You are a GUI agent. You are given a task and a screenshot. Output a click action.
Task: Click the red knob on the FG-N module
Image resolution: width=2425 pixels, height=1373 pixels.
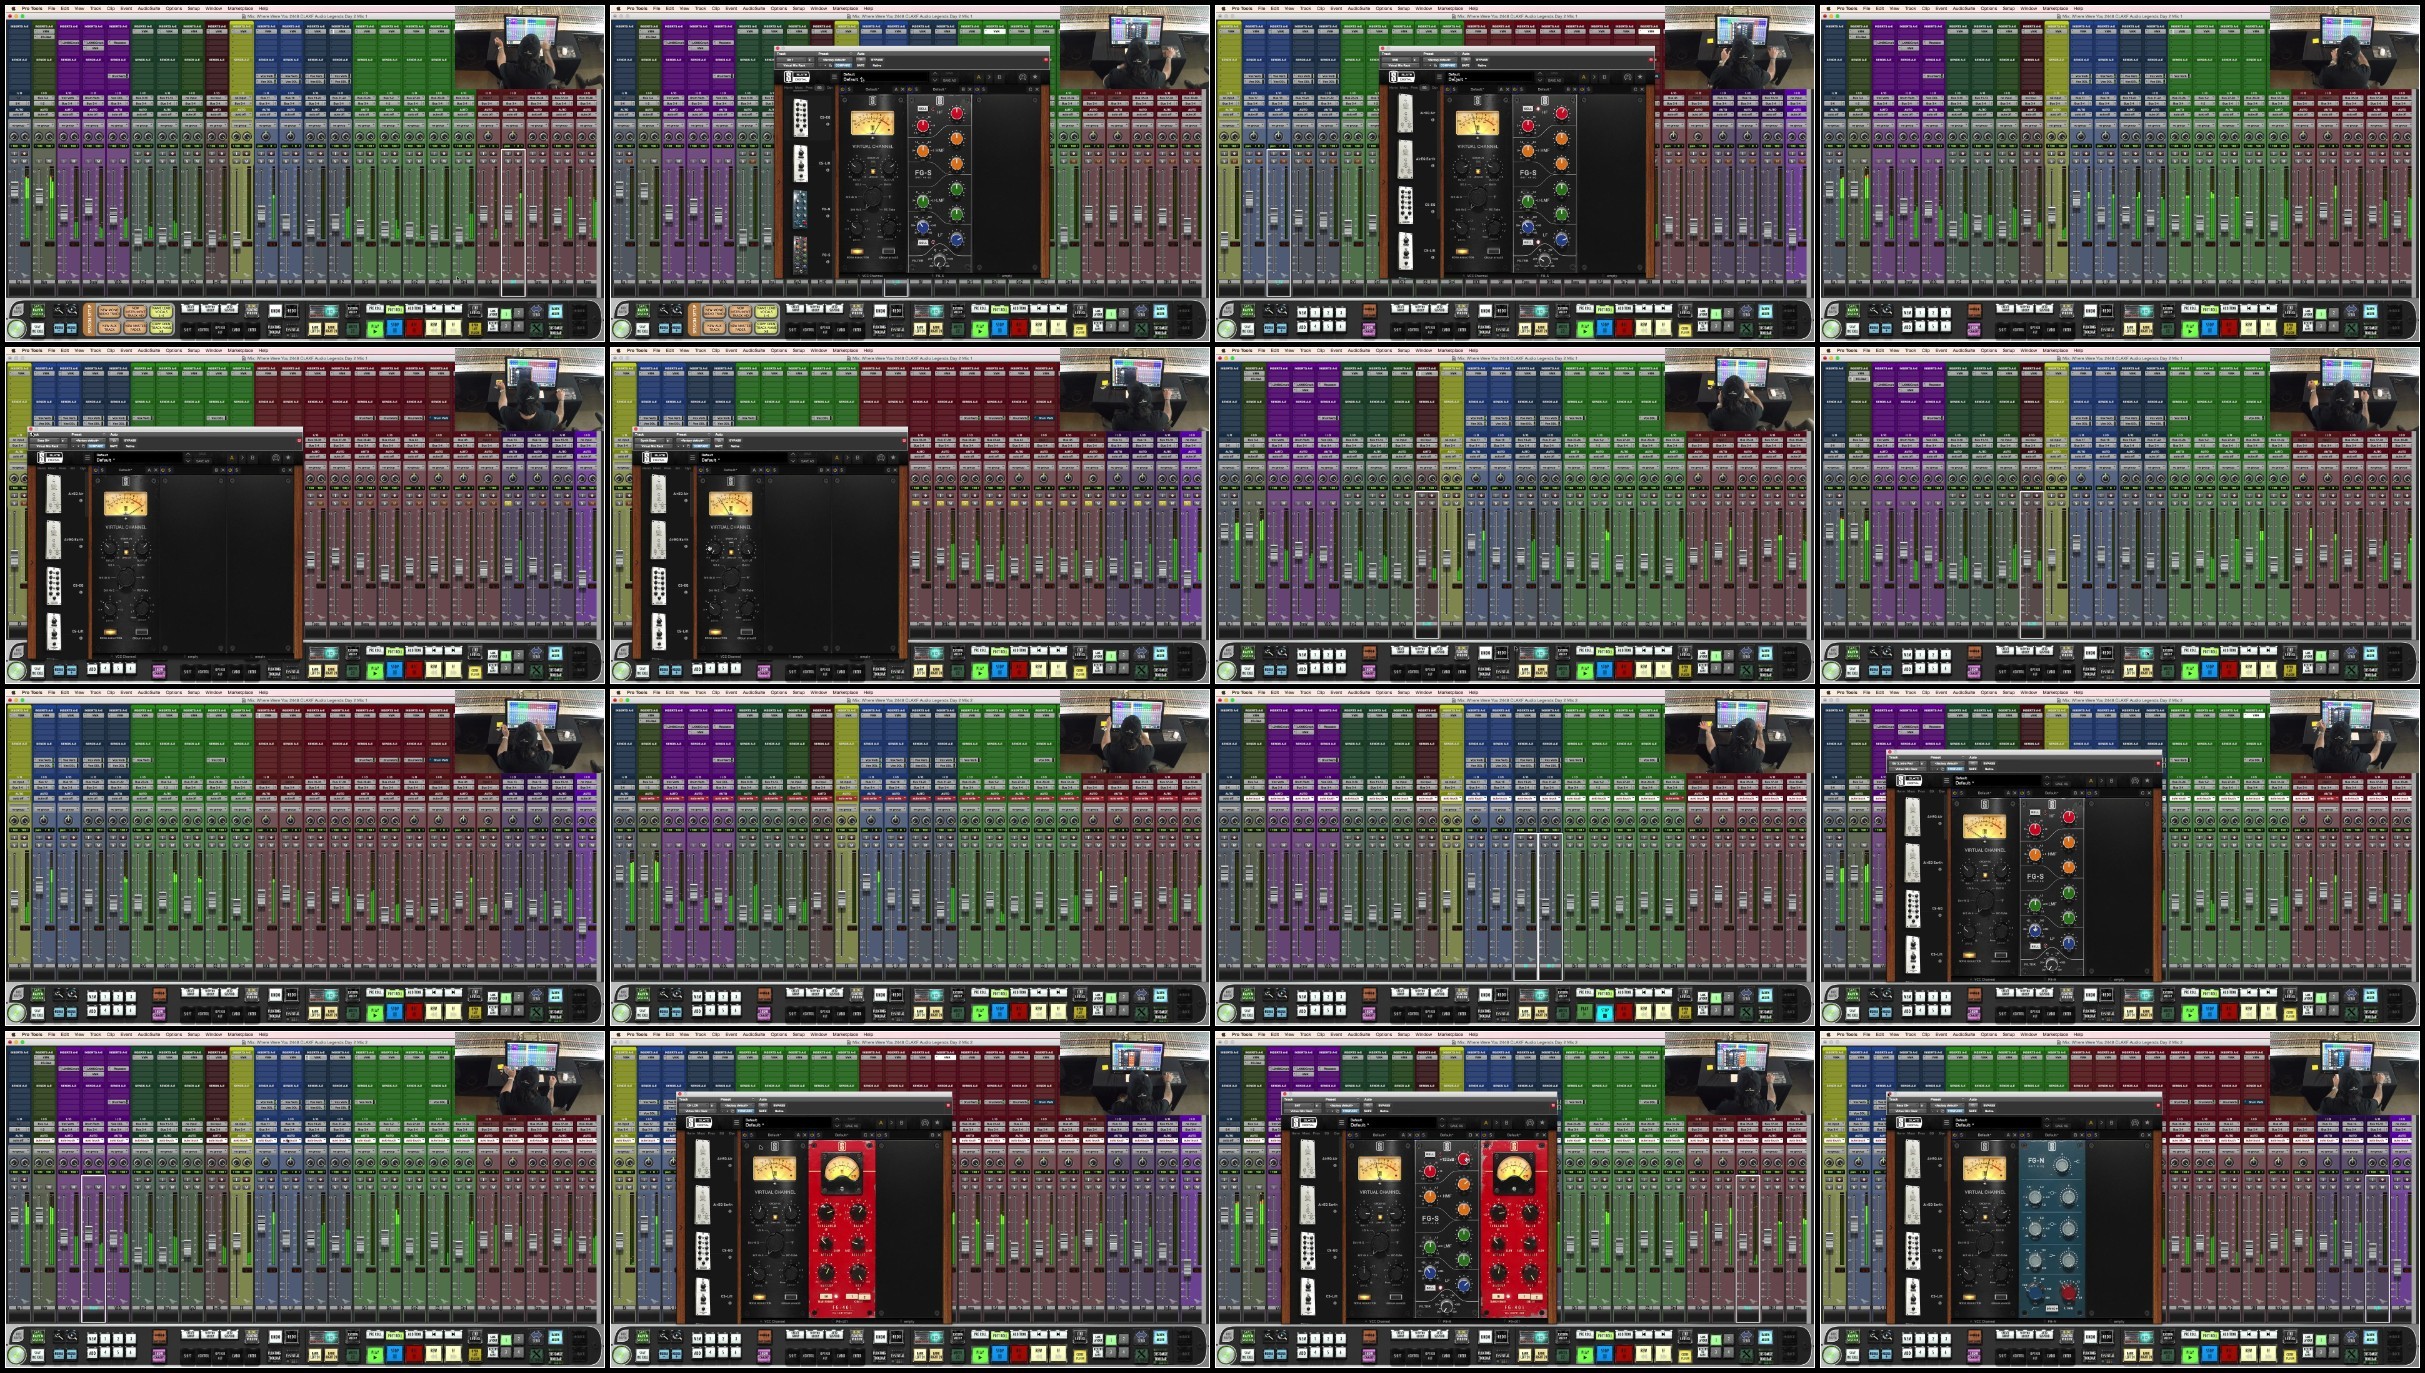(x=2068, y=1293)
